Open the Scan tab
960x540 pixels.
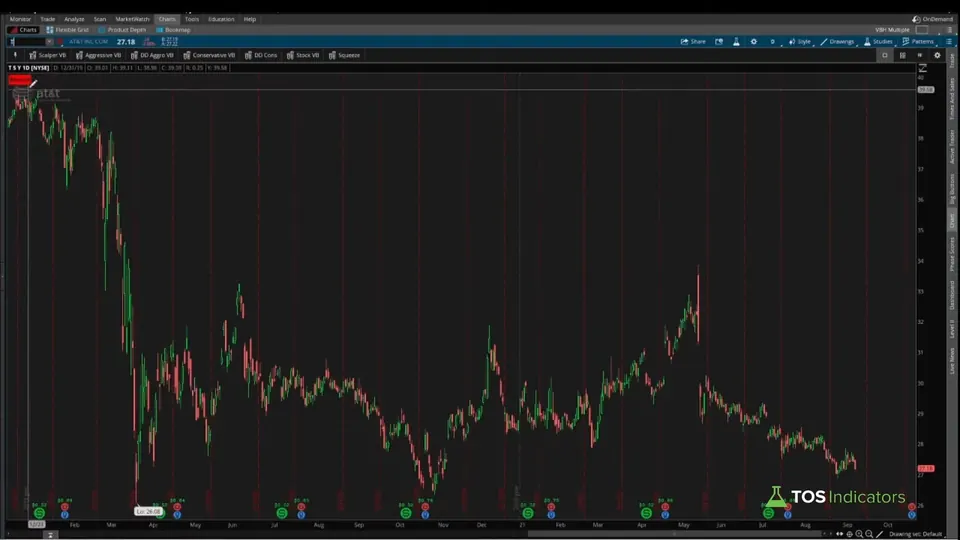coord(100,19)
